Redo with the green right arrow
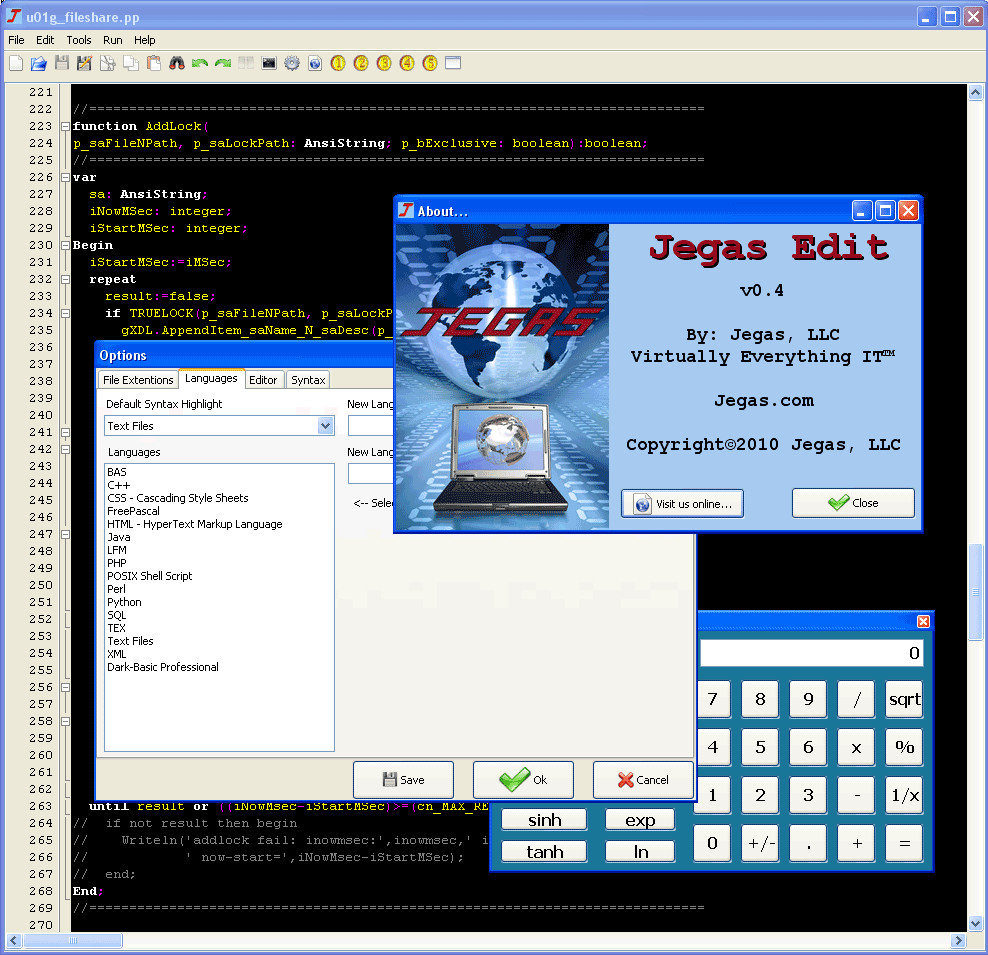Screen dimensions: 988x955 point(223,63)
